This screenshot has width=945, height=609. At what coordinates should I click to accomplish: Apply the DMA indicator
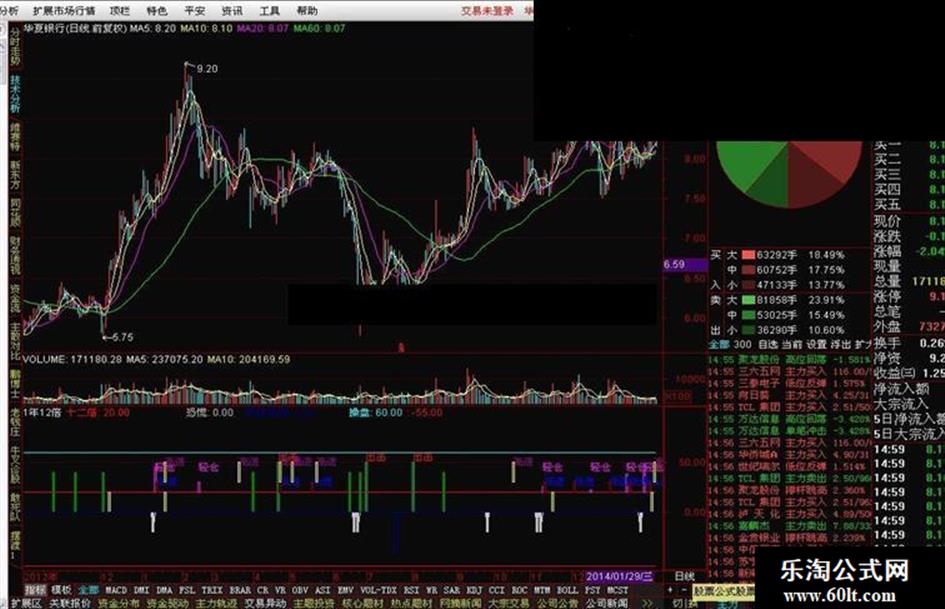[x=165, y=590]
